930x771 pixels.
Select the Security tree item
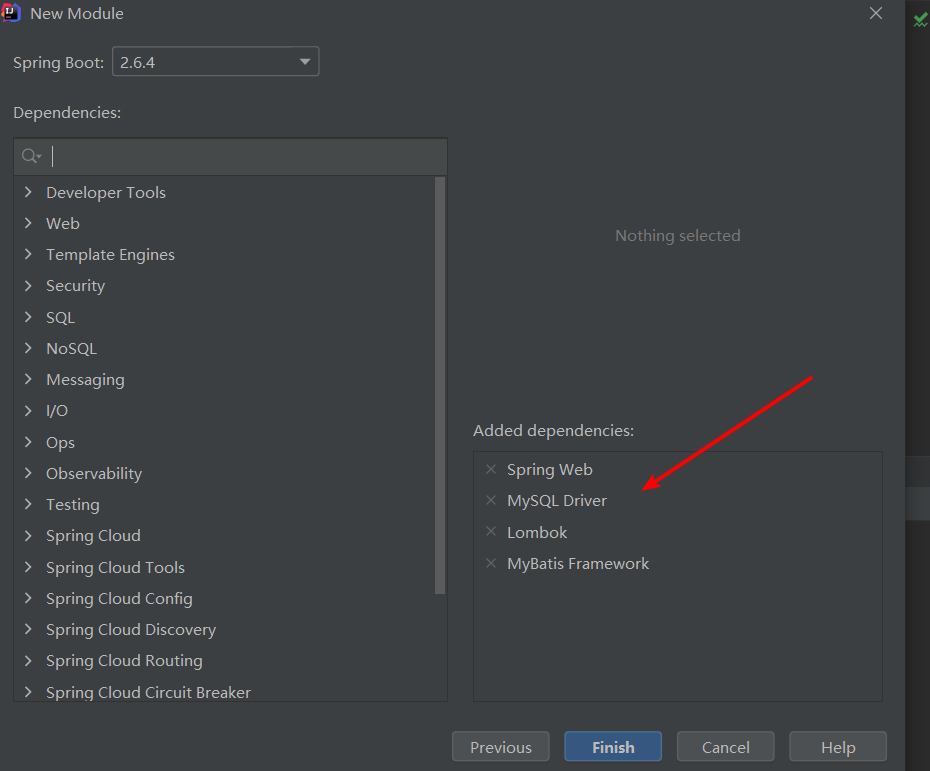pos(75,286)
